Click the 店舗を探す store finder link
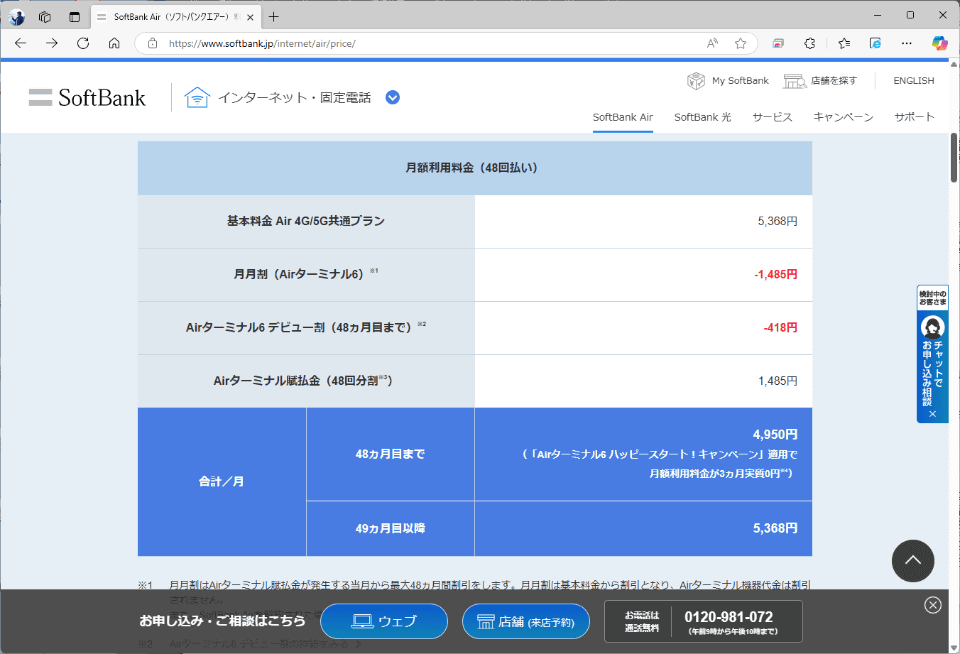 click(x=820, y=81)
